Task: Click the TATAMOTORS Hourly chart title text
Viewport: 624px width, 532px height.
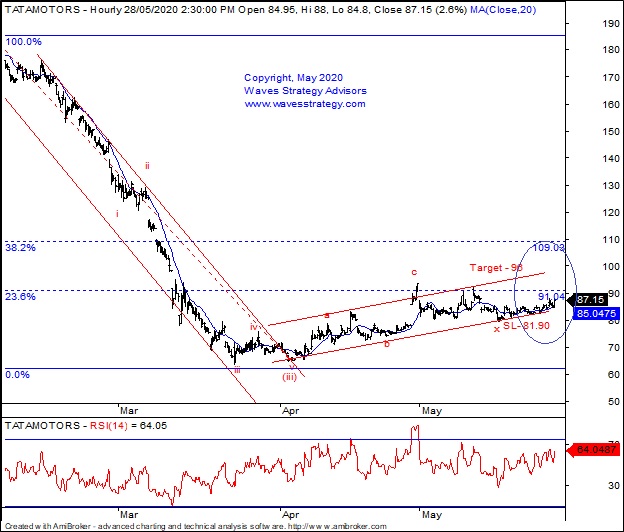Action: [x=236, y=9]
